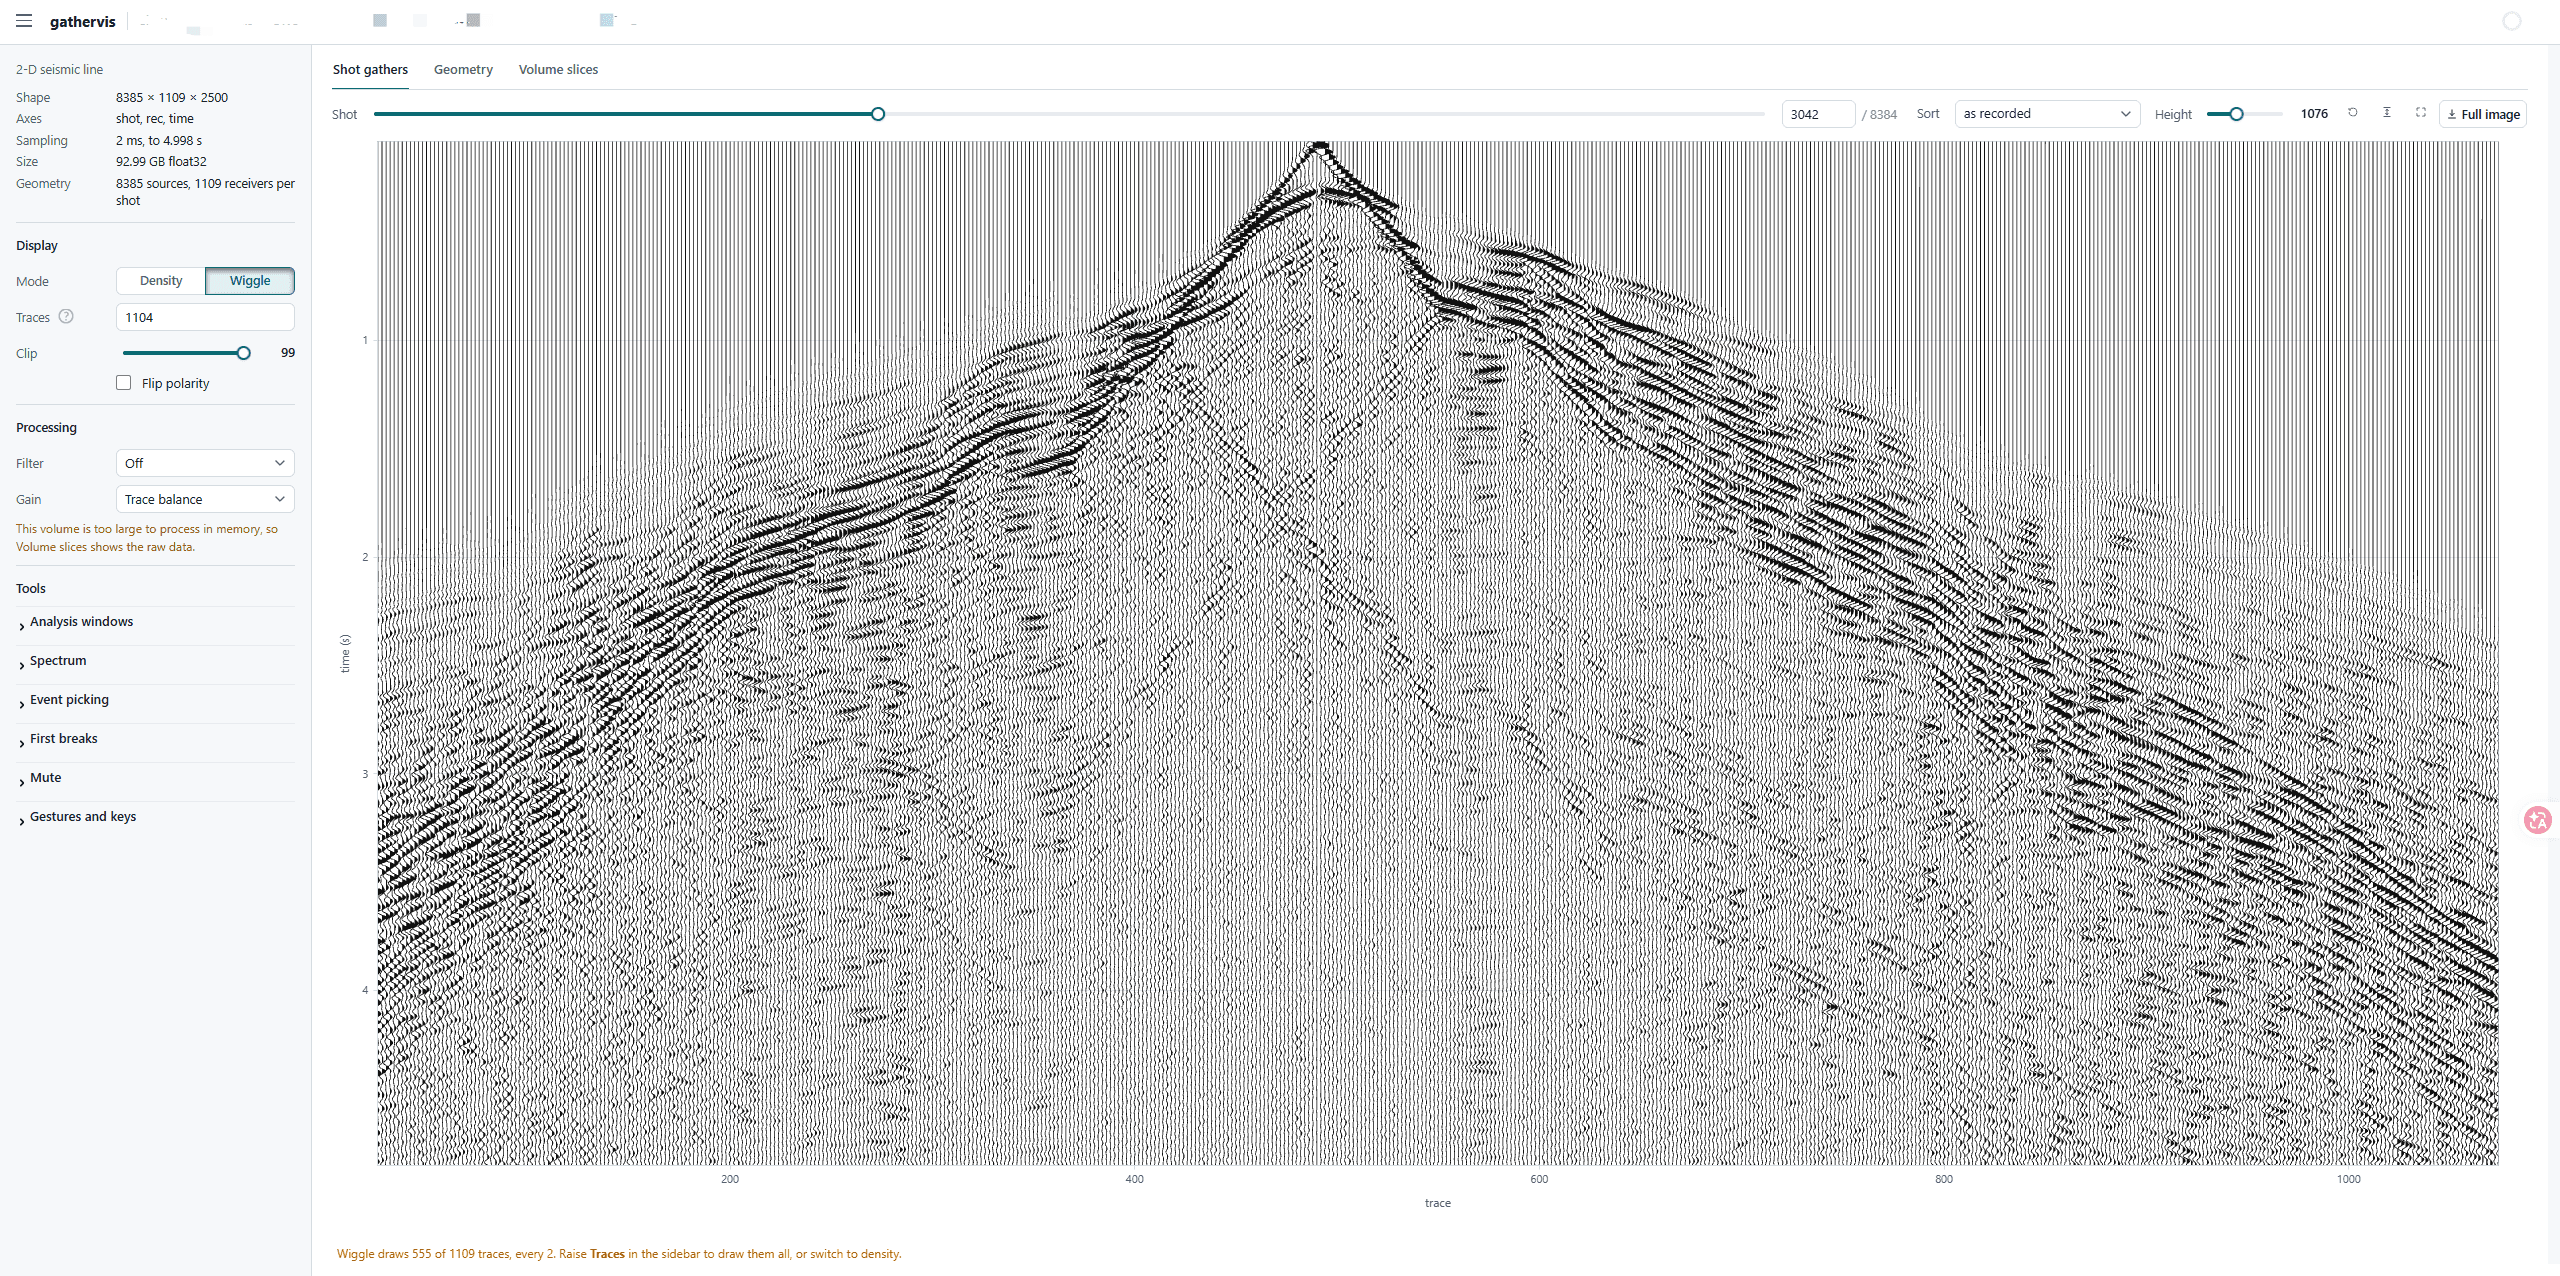Expand the Mute tool section
Viewport: 2560px width, 1276px height.
(155, 778)
